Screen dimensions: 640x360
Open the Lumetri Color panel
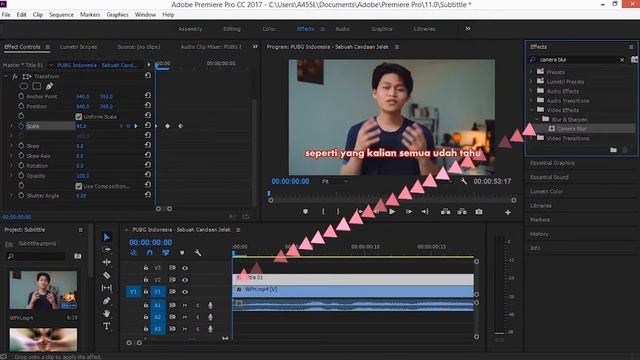coord(547,191)
